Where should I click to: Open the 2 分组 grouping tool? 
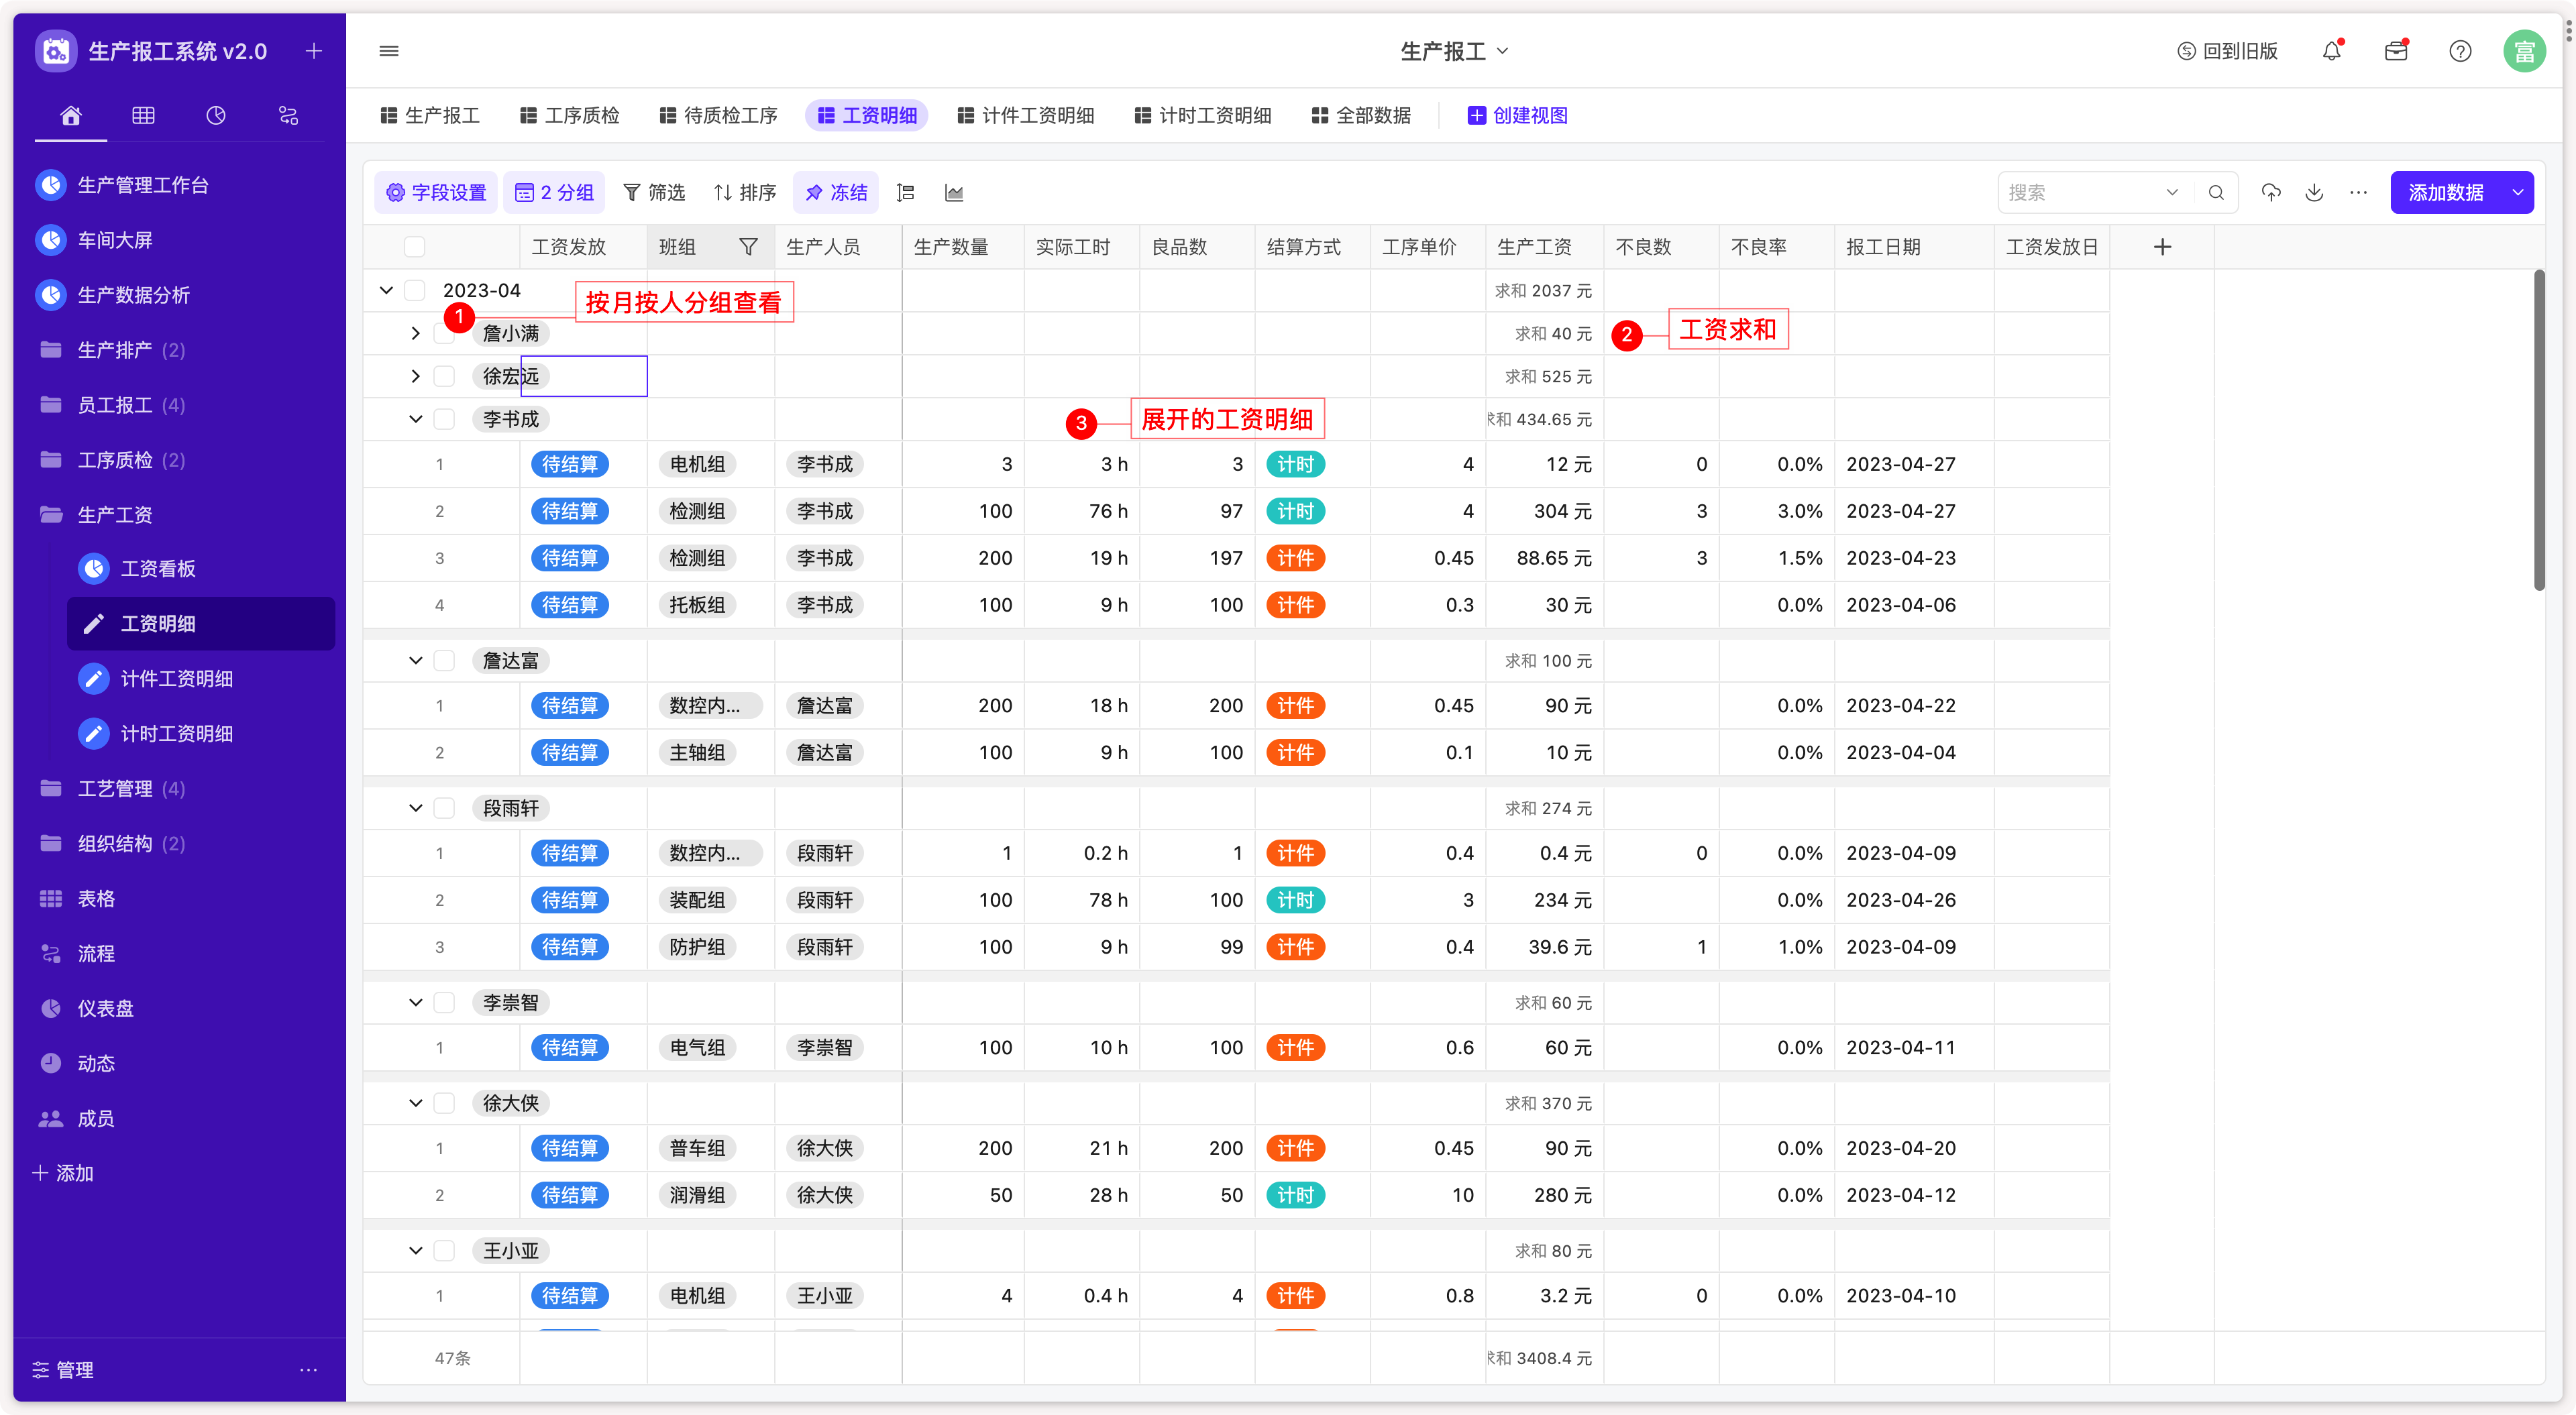coord(554,193)
